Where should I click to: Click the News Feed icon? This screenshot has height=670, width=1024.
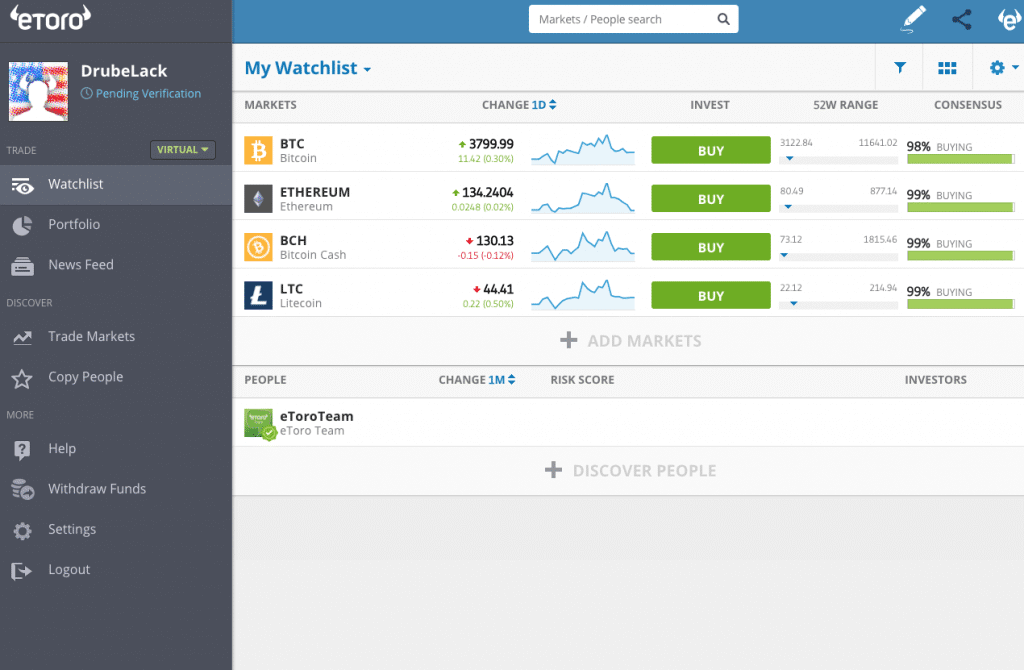(x=22, y=266)
